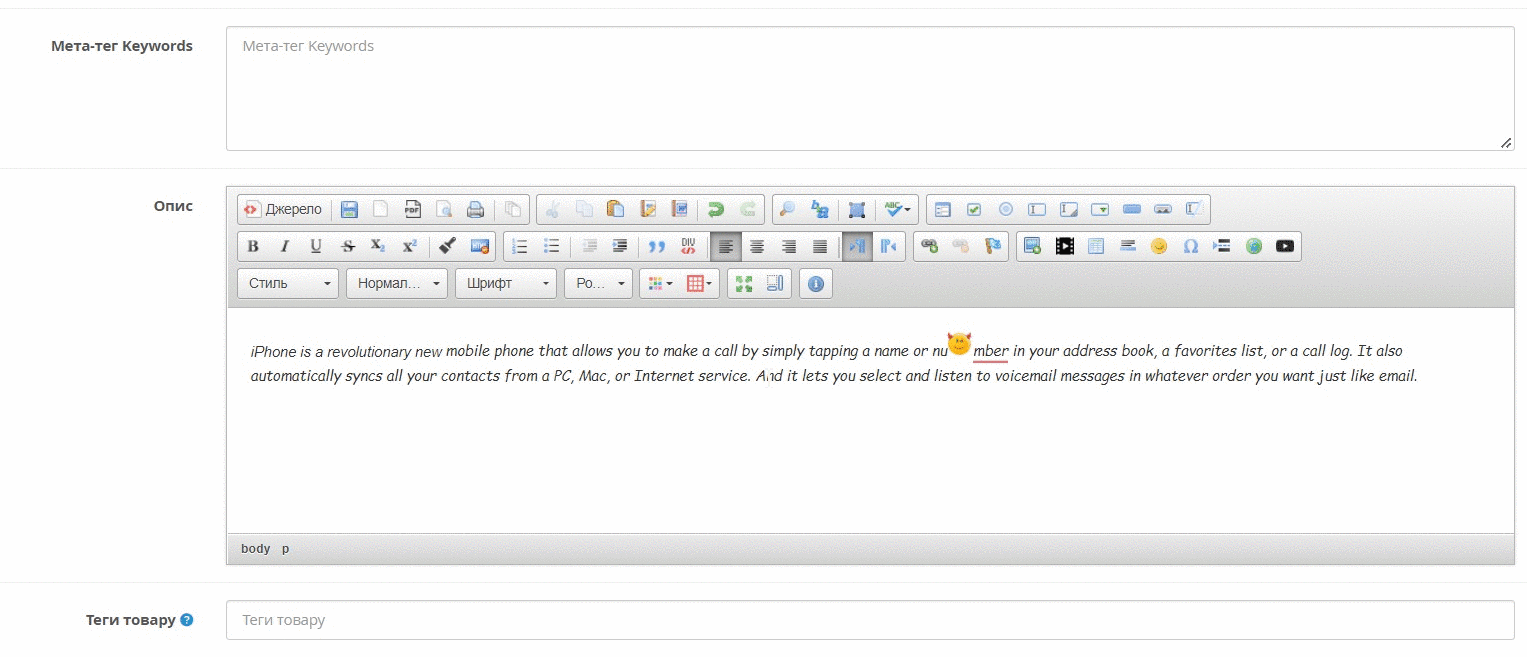Open the About CKEditor info icon
This screenshot has width=1527, height=657.
[x=816, y=284]
